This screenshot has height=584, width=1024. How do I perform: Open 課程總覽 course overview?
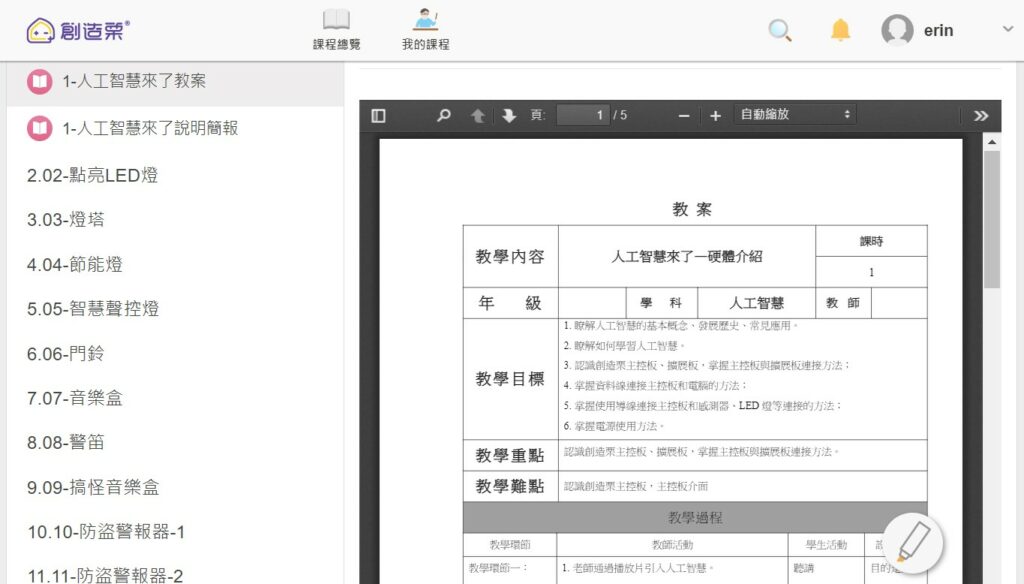[336, 30]
